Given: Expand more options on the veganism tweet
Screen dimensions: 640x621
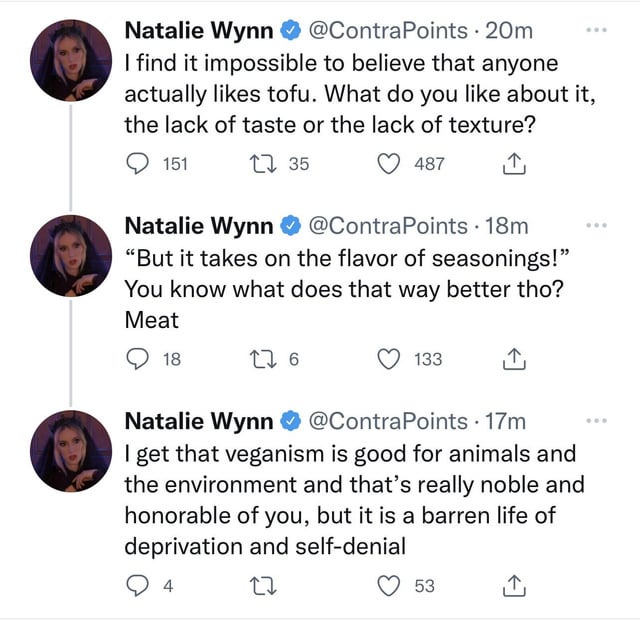Looking at the screenshot, I should pos(598,421).
